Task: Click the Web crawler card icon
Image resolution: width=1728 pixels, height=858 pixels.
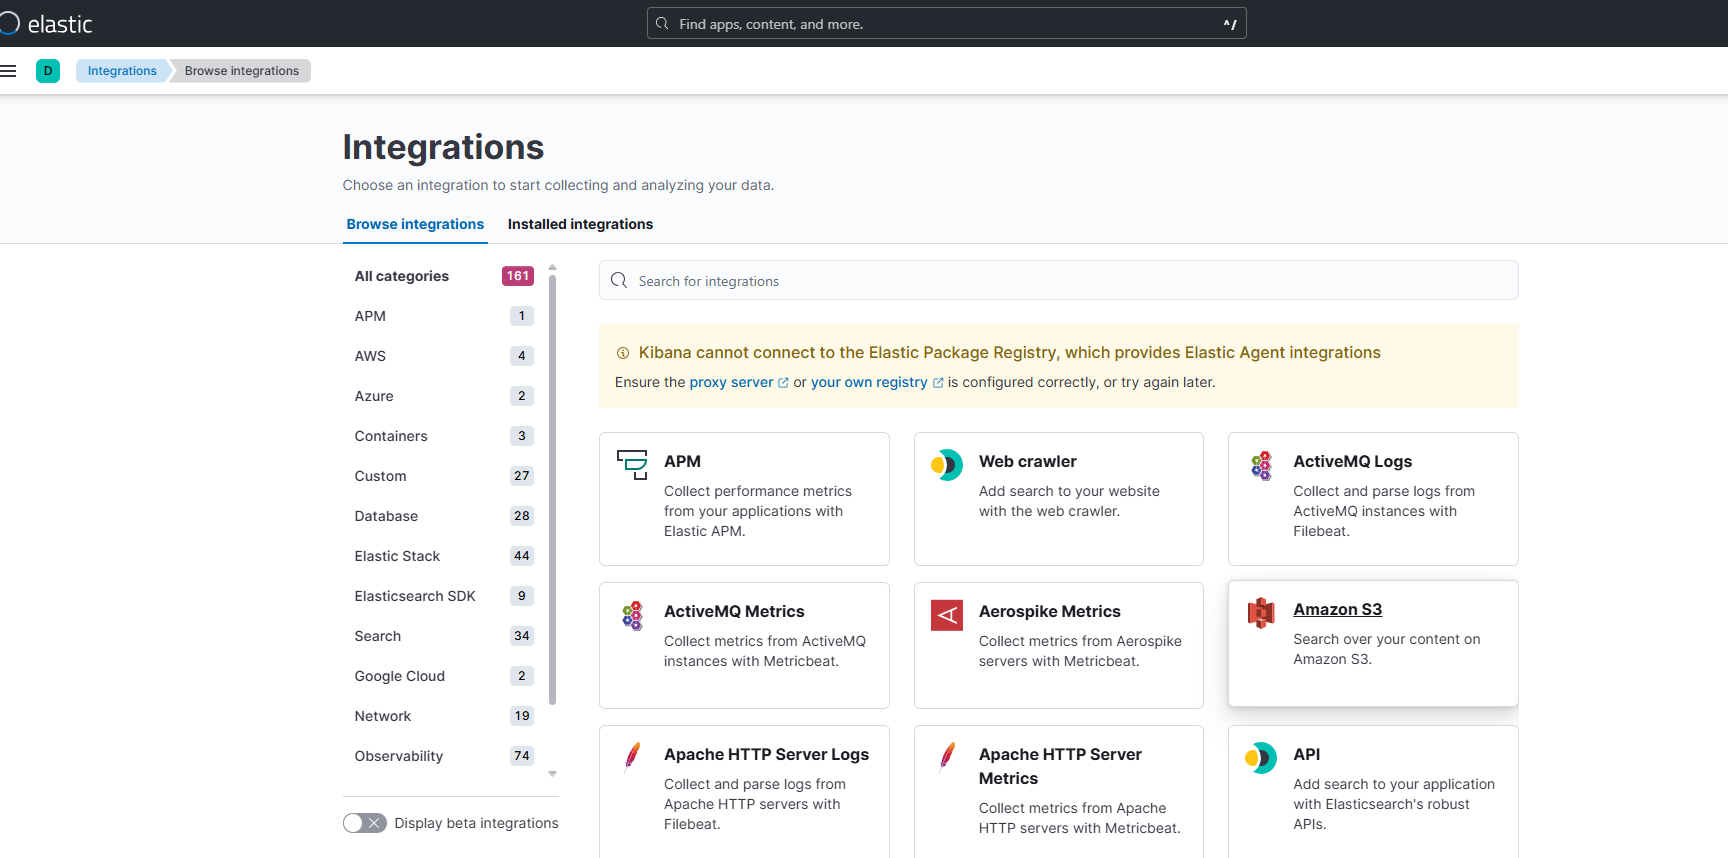Action: pos(947,464)
